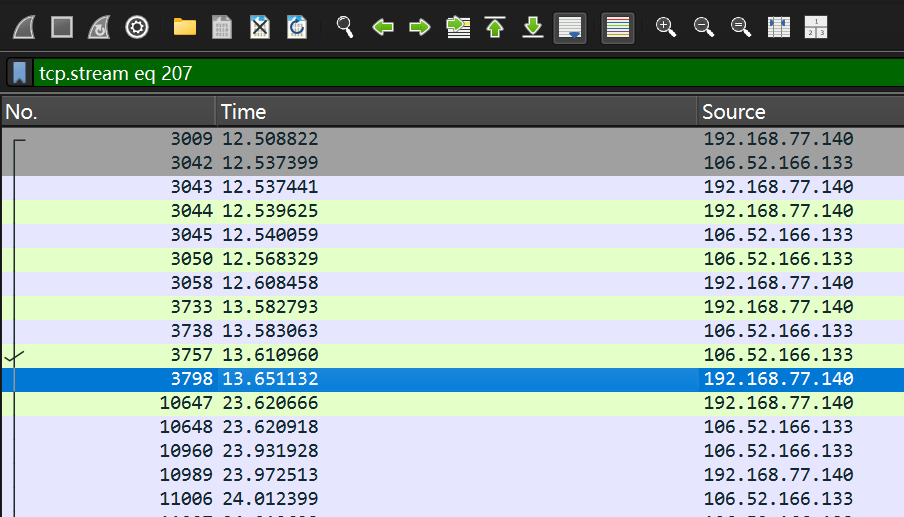Image resolution: width=904 pixels, height=517 pixels.
Task: Jump to the first packet
Action: coord(495,27)
